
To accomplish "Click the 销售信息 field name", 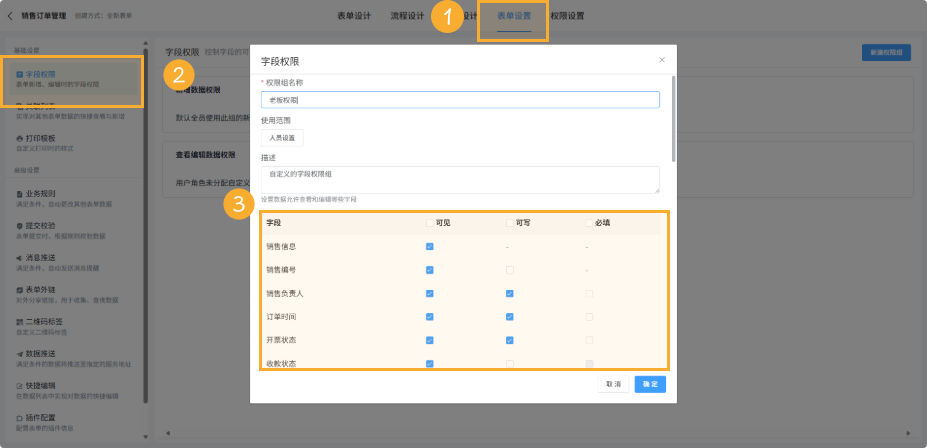I will pyautogui.click(x=280, y=246).
